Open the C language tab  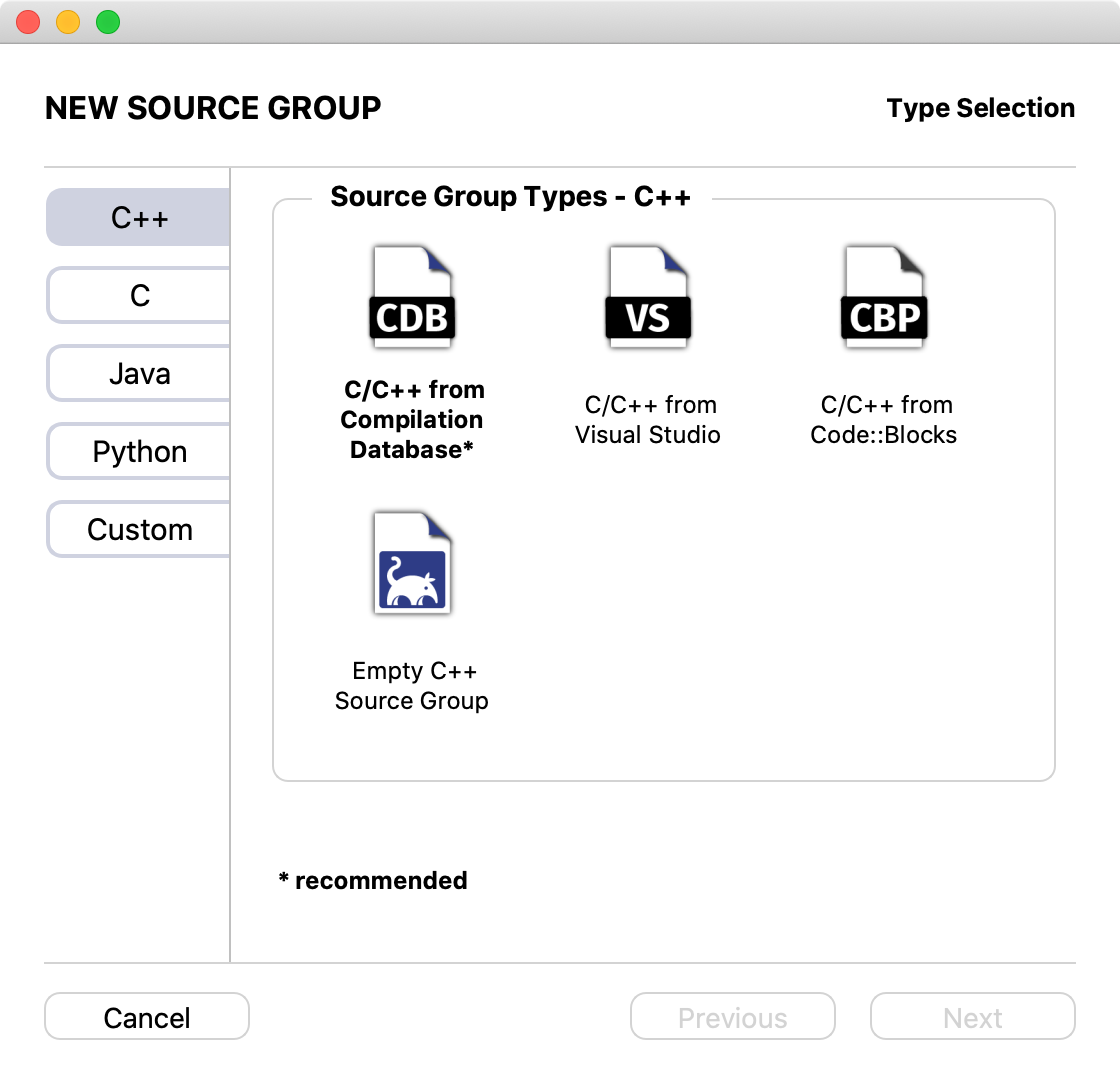139,296
